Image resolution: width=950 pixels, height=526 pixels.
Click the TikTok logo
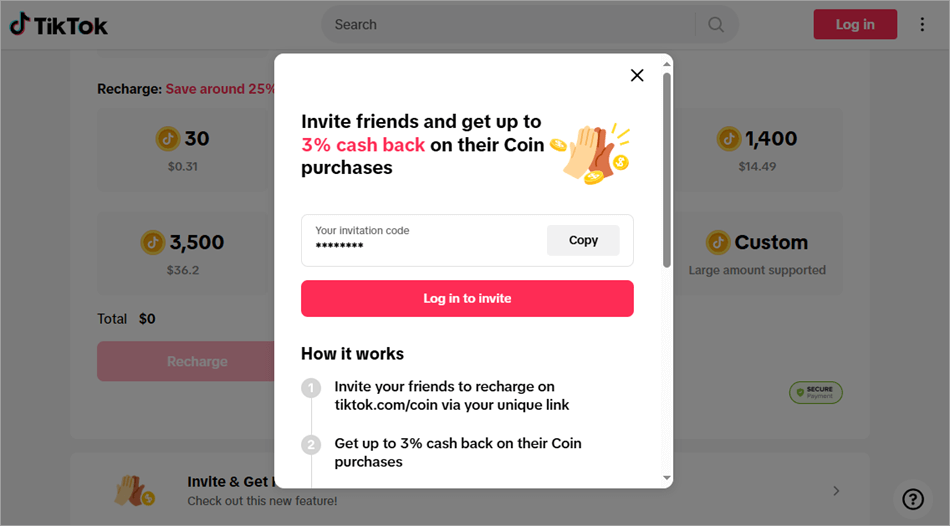click(59, 25)
